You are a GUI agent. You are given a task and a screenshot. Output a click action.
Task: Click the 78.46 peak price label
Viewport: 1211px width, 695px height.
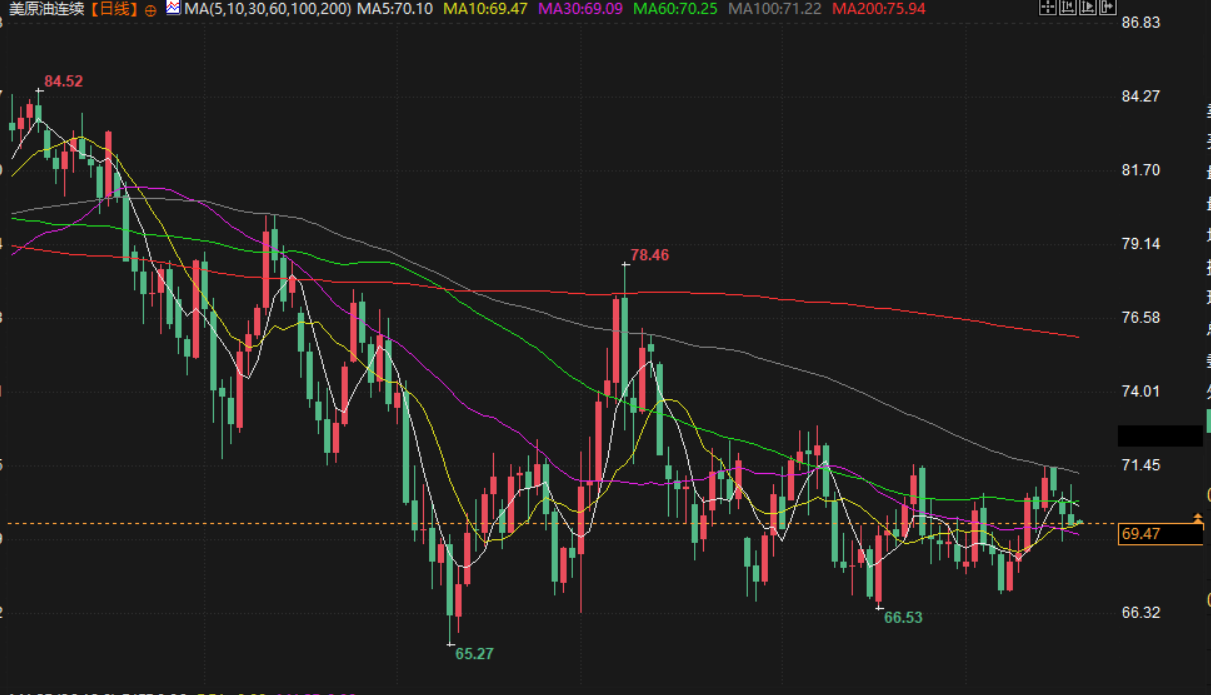click(650, 255)
